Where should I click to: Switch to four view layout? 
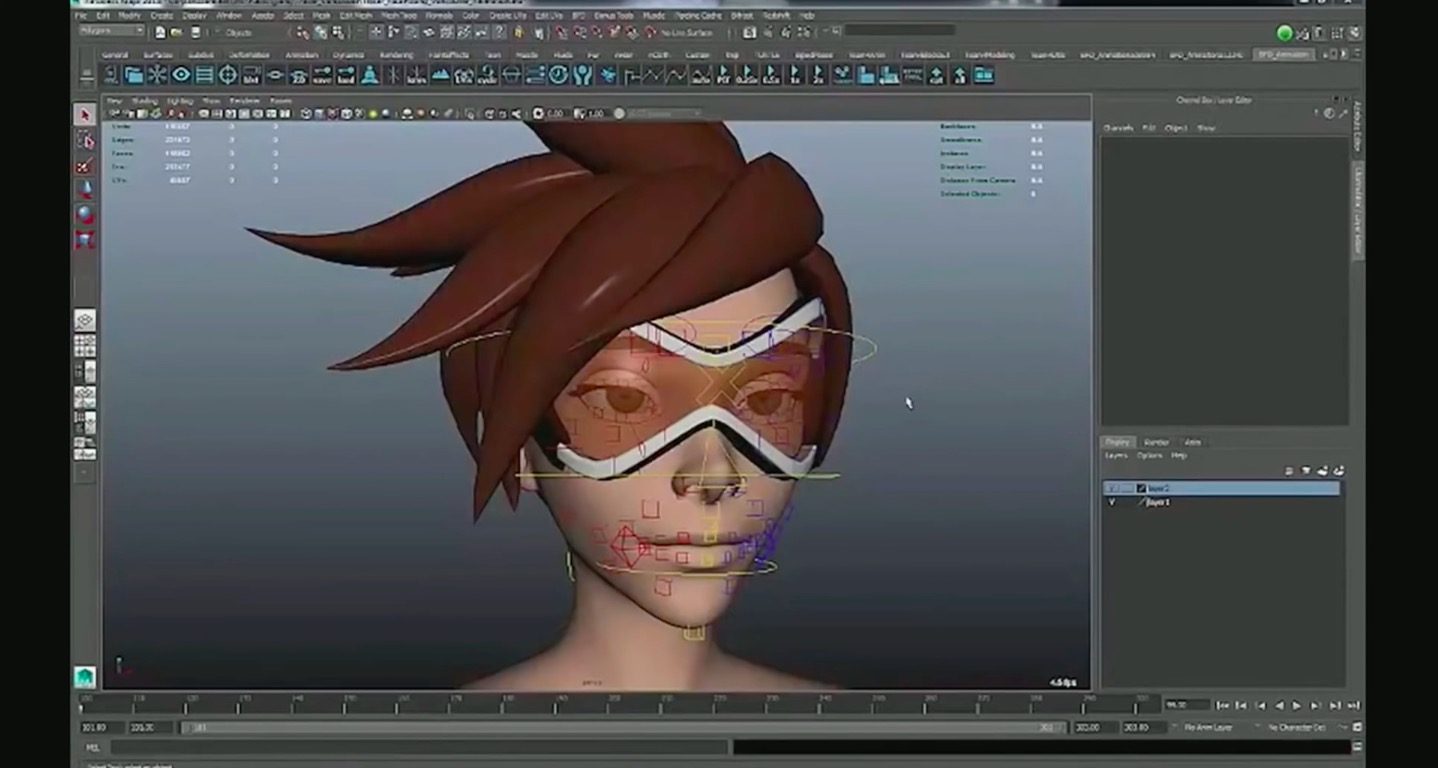tap(85, 346)
